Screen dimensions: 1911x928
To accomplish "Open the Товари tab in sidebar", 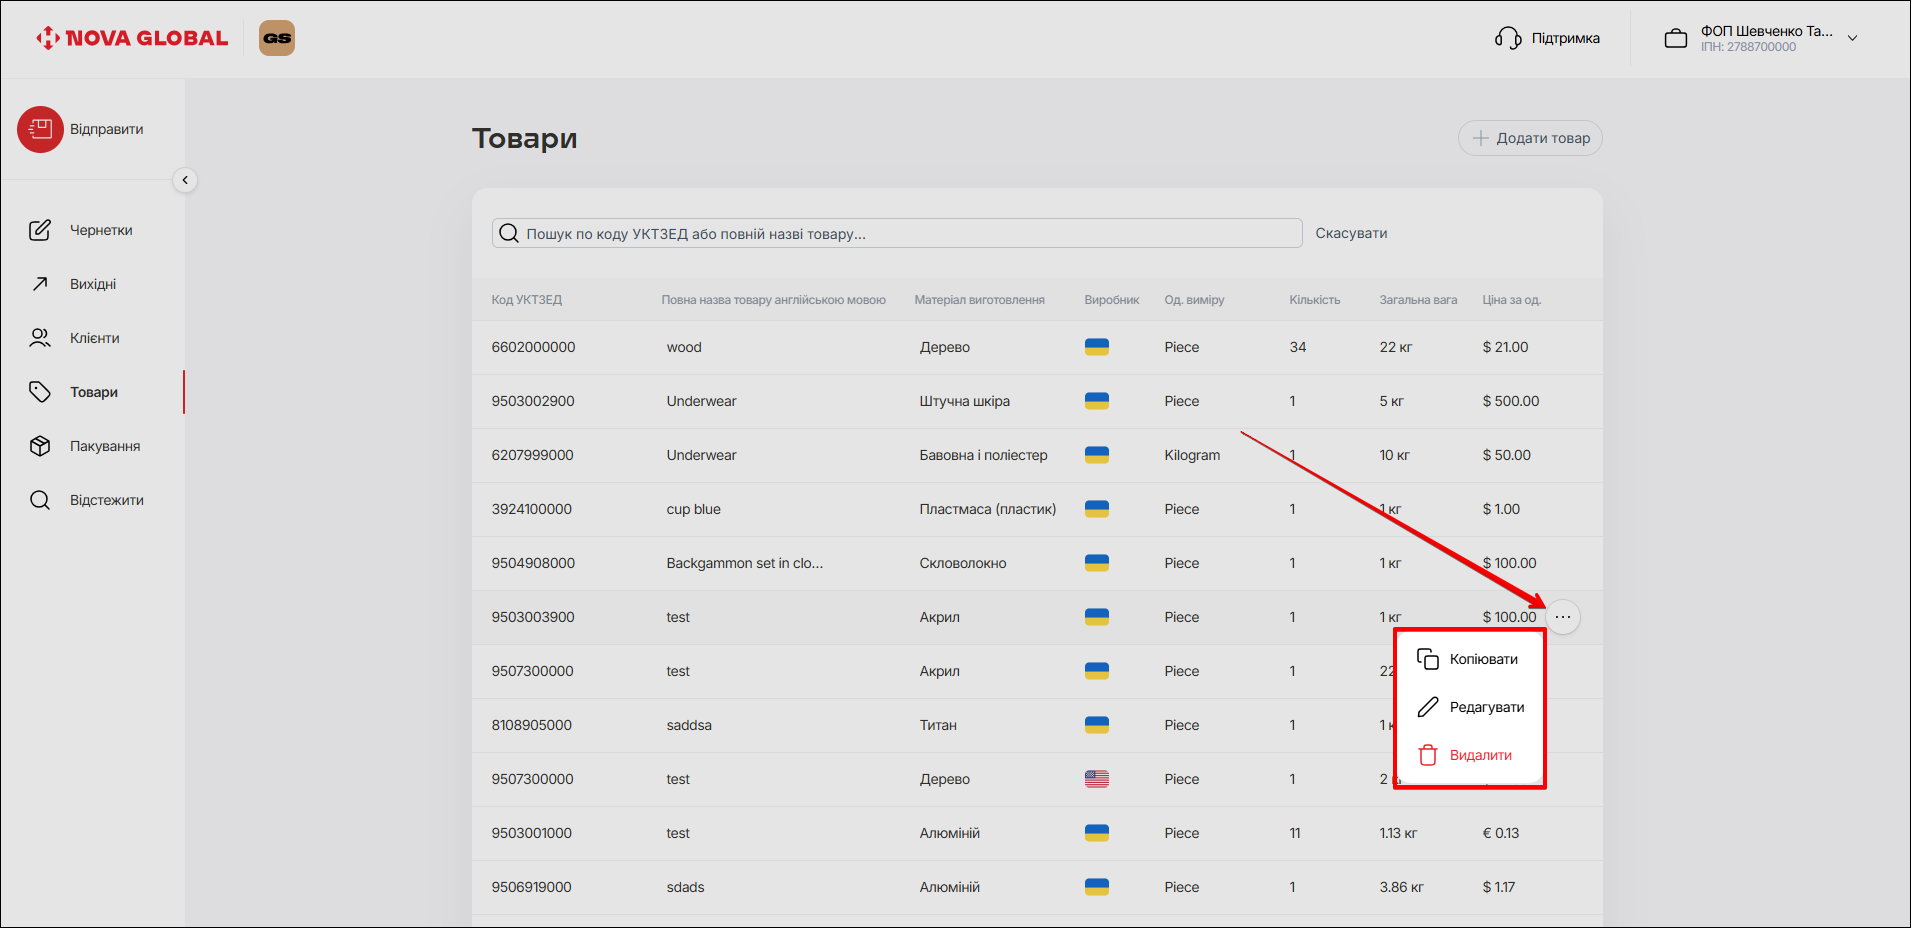I will point(94,392).
